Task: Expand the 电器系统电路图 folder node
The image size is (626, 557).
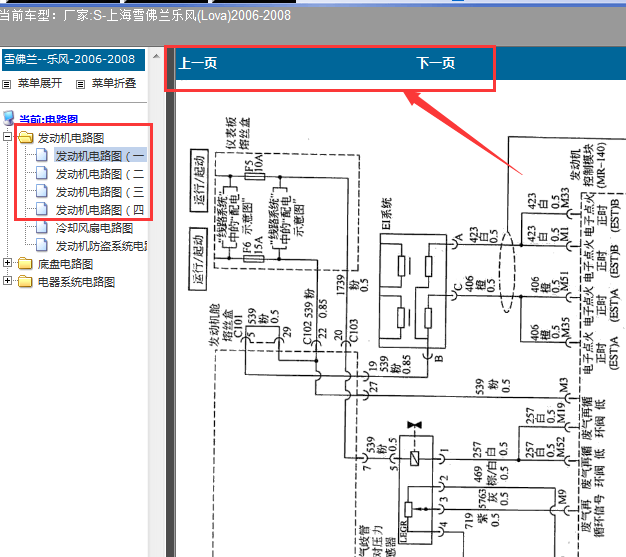Action: click(x=7, y=281)
